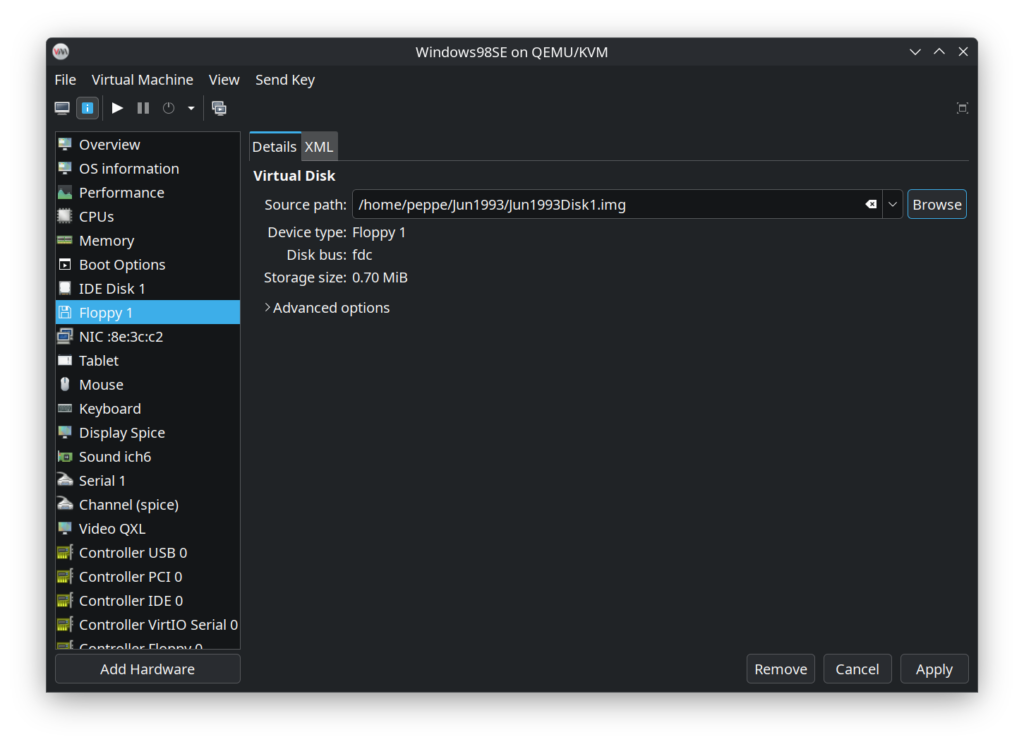Click the Browse button

pyautogui.click(x=936, y=204)
